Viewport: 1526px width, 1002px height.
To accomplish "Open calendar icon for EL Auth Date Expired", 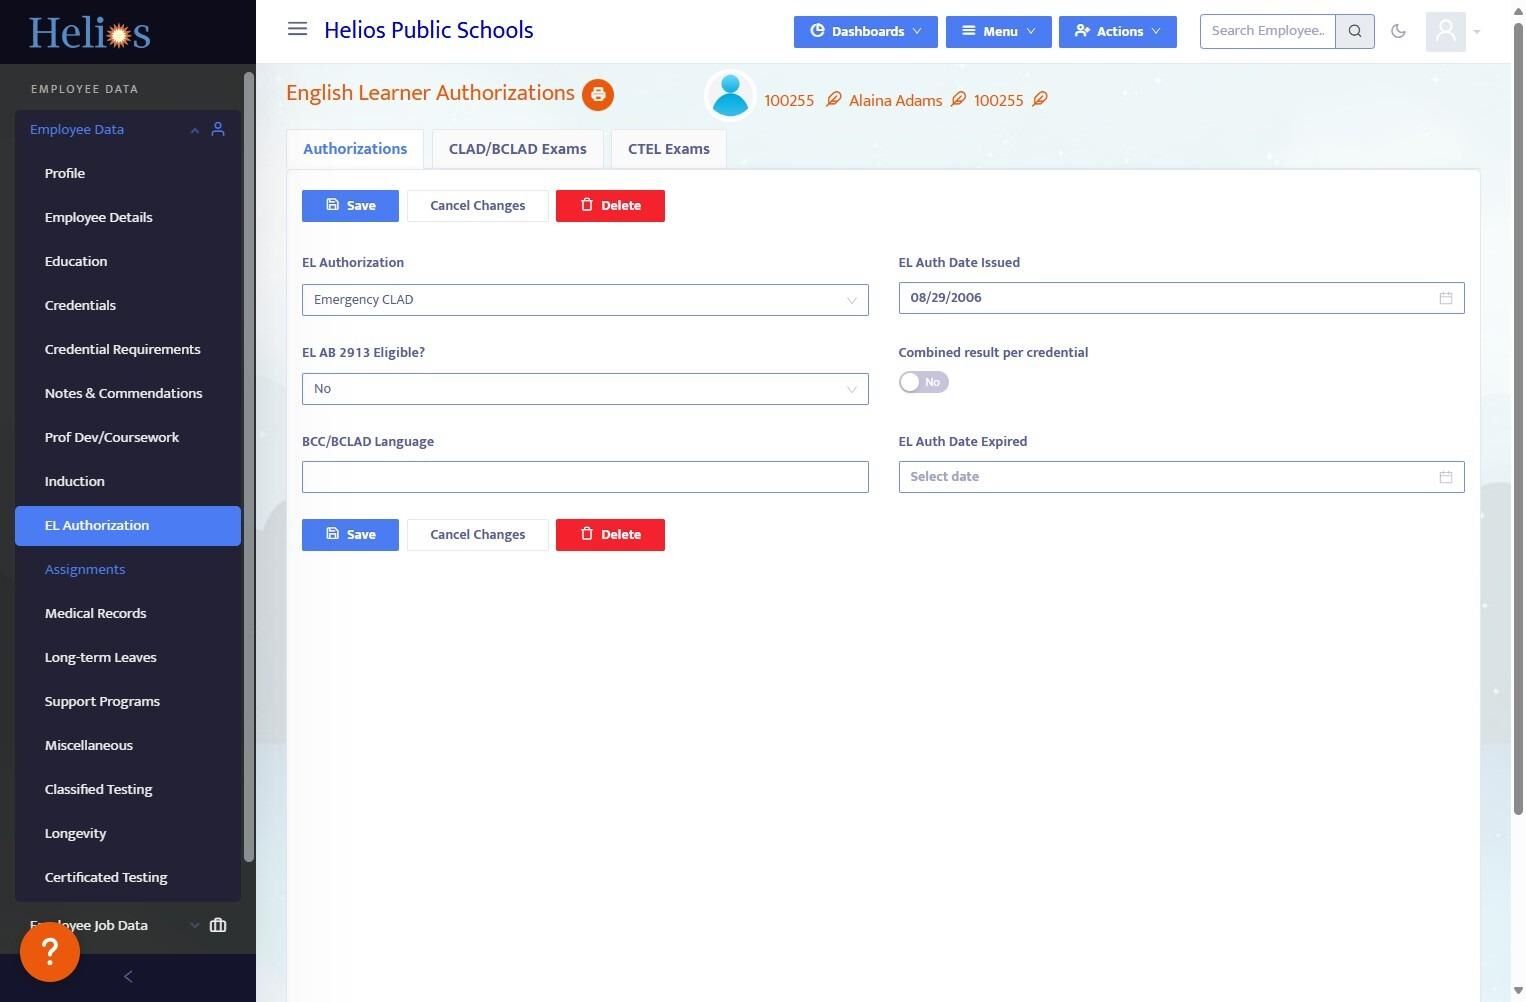I will point(1446,477).
